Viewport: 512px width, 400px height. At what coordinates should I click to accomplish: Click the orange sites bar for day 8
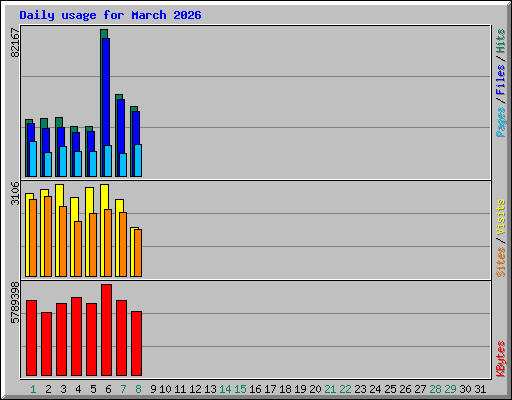[138, 253]
